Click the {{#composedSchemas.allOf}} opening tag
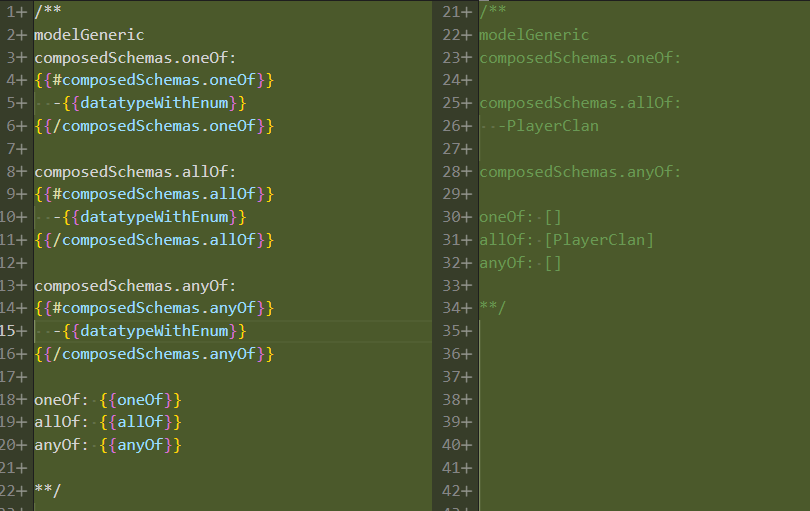Image resolution: width=810 pixels, height=511 pixels. point(154,194)
